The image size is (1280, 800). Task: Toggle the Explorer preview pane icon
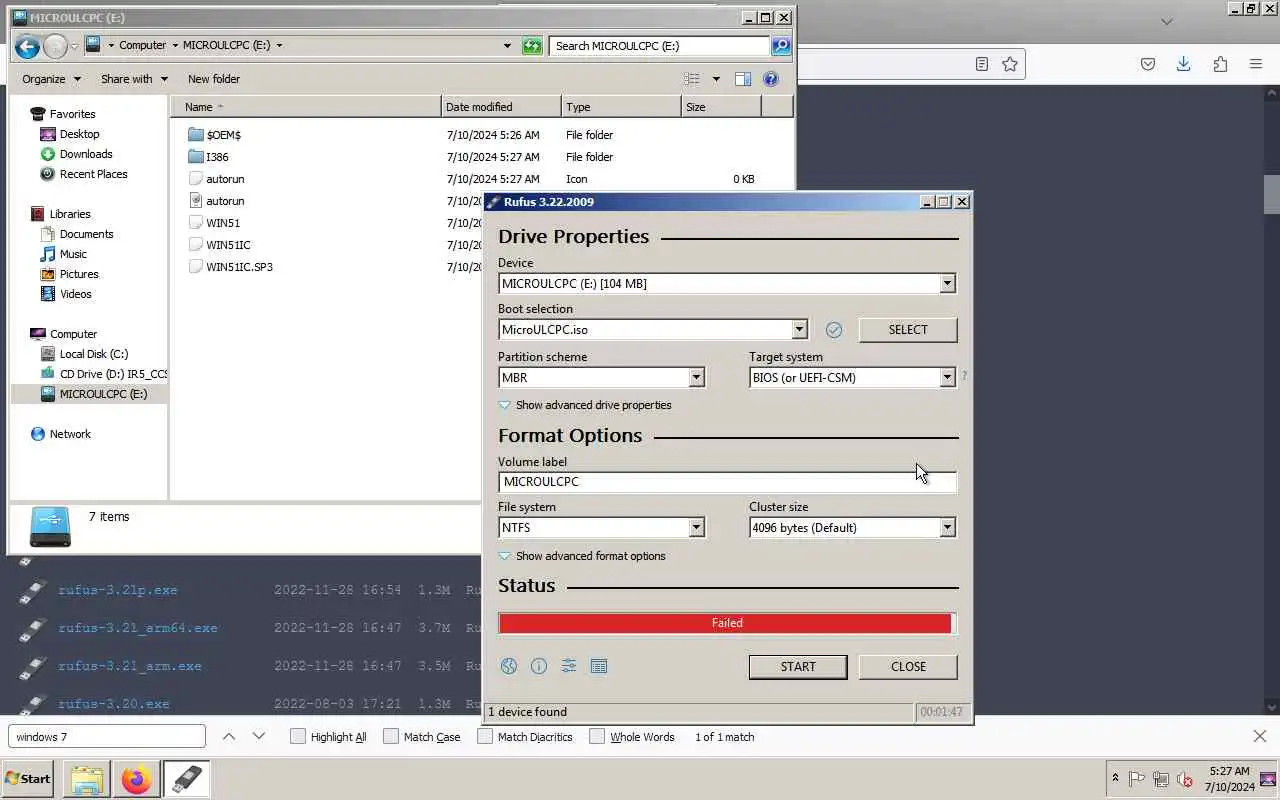pyautogui.click(x=743, y=79)
